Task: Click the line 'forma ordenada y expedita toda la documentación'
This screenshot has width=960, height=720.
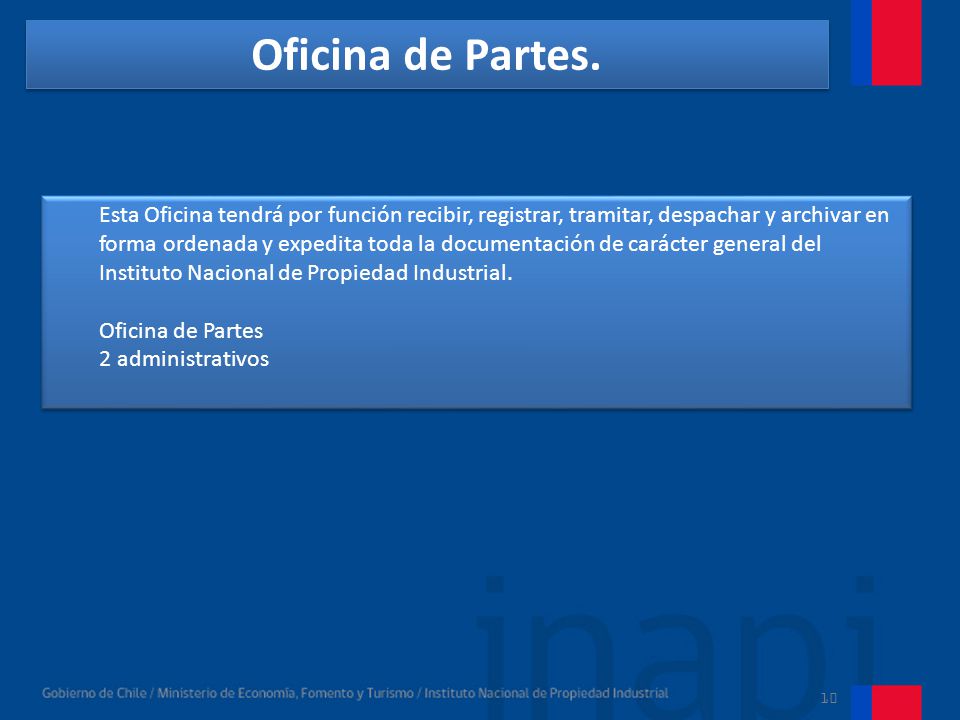Action: (x=460, y=244)
